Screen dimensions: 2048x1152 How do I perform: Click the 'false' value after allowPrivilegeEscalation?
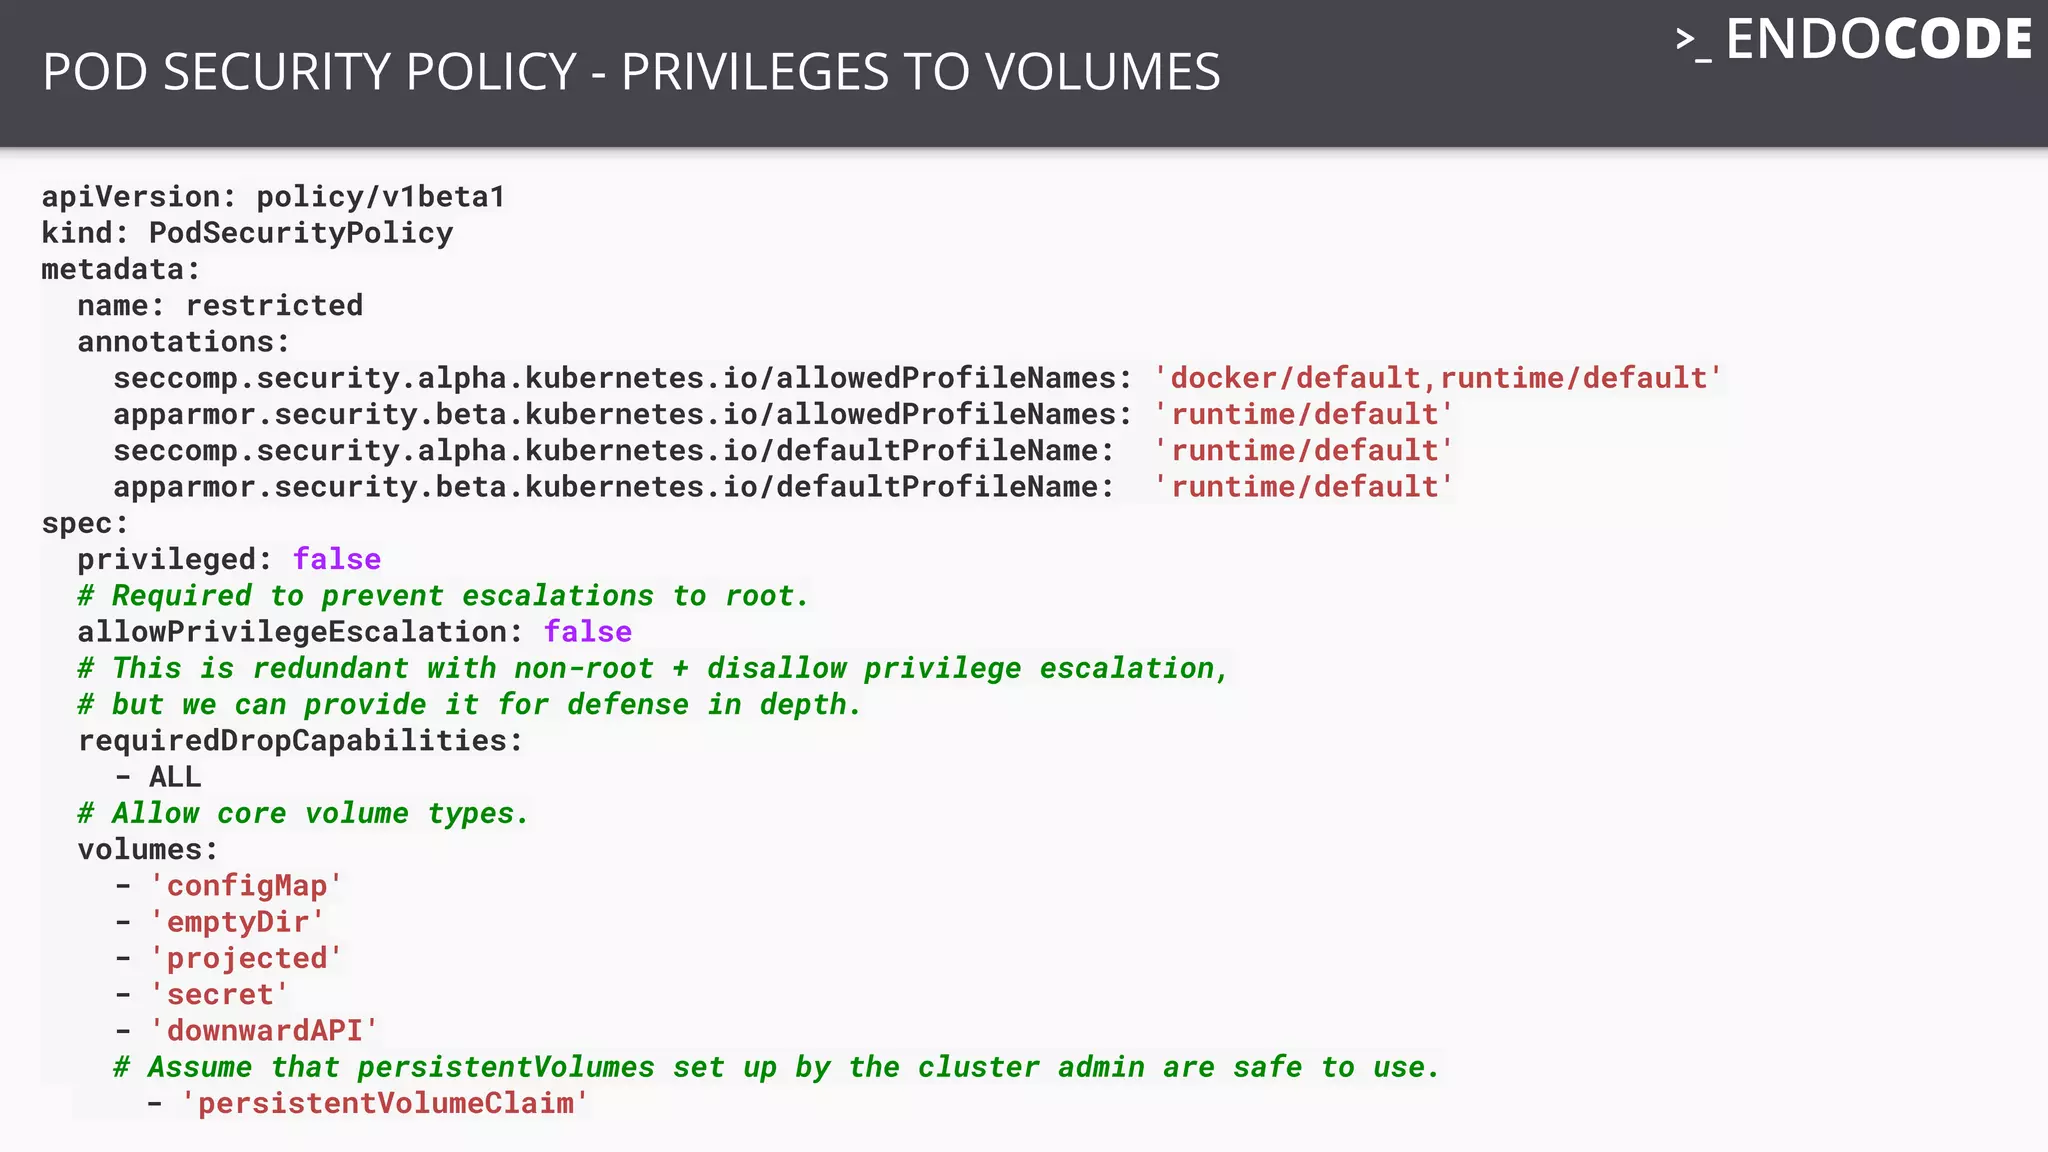pos(588,632)
